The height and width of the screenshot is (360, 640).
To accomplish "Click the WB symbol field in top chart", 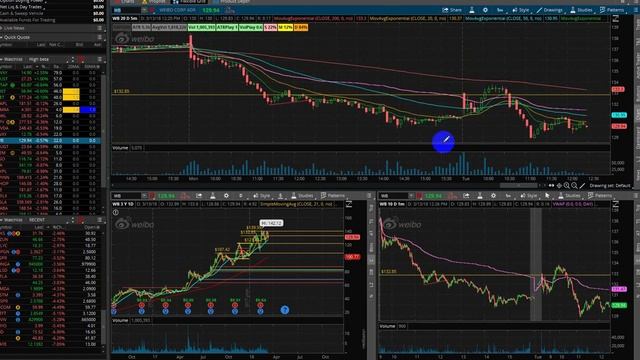I will (x=126, y=10).
